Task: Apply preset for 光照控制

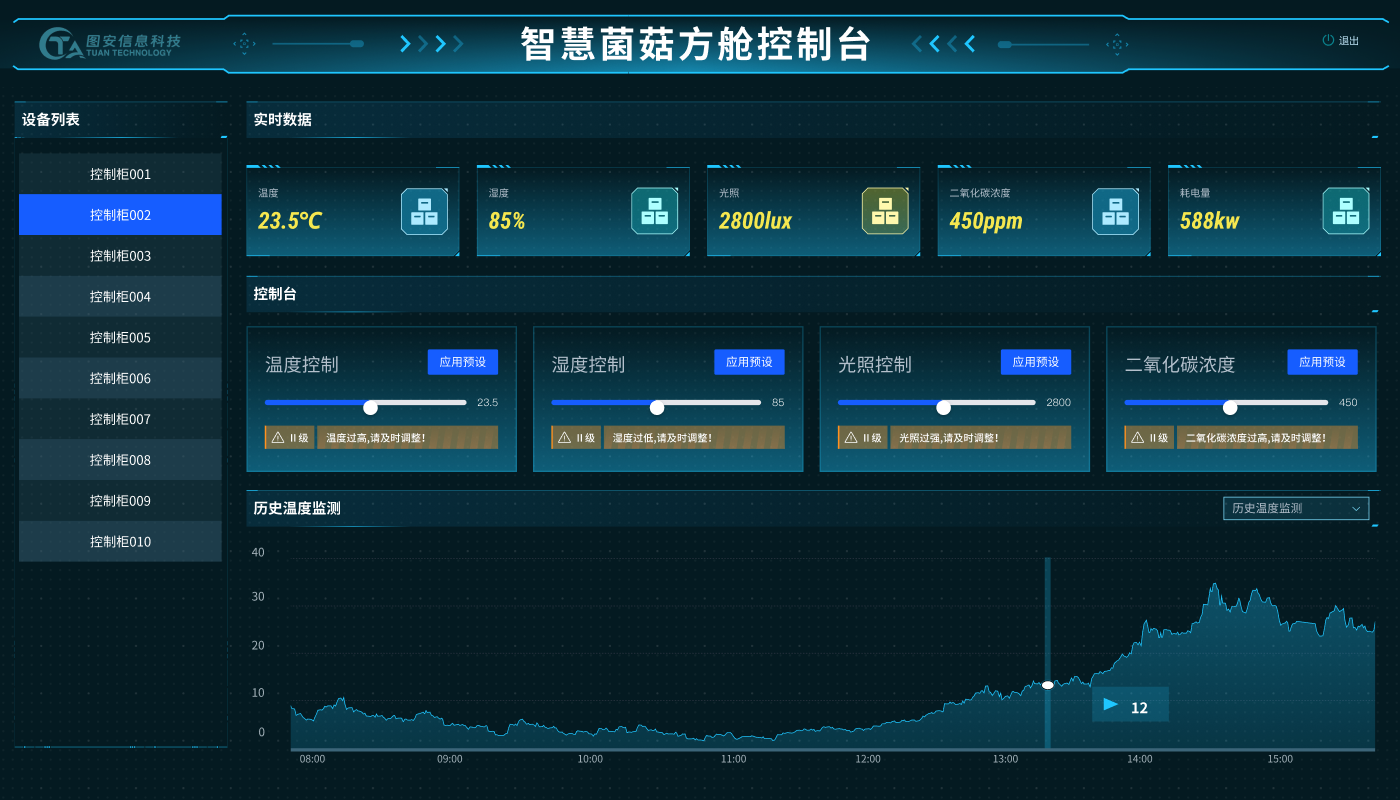Action: point(1036,362)
